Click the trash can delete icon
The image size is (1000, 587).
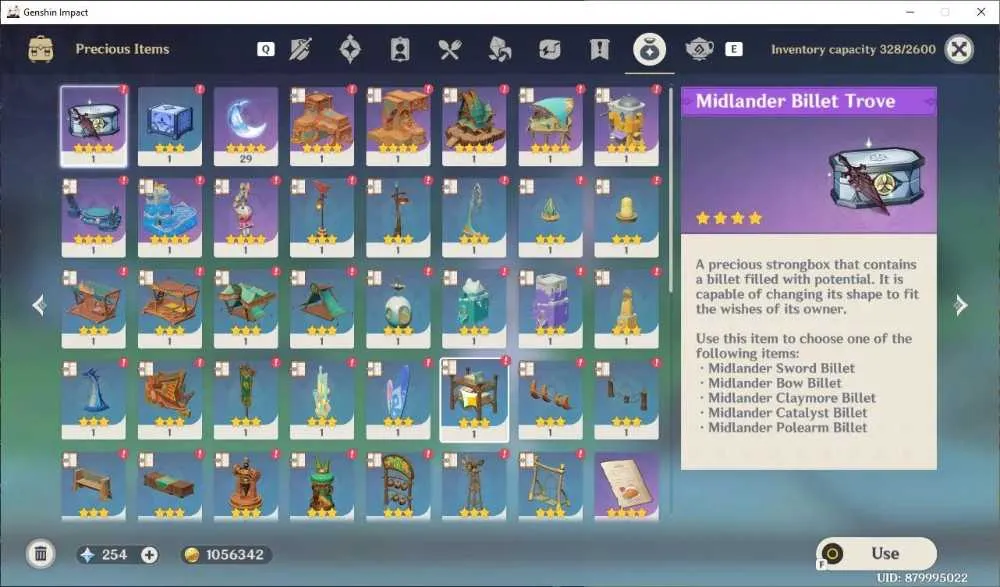pos(40,554)
